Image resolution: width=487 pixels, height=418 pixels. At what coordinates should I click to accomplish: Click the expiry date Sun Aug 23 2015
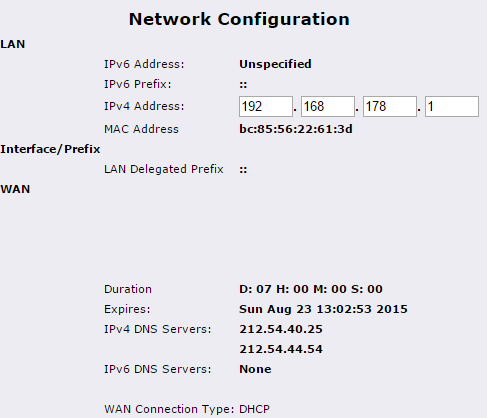point(323,309)
